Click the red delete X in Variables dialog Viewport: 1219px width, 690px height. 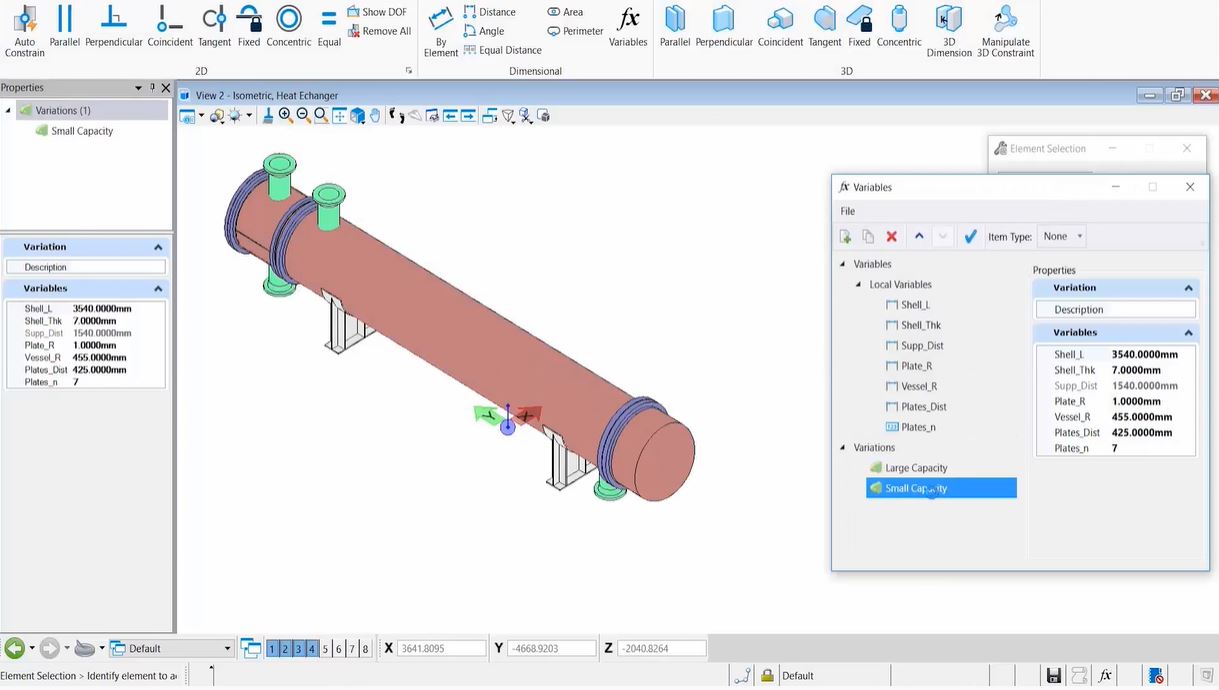(892, 237)
